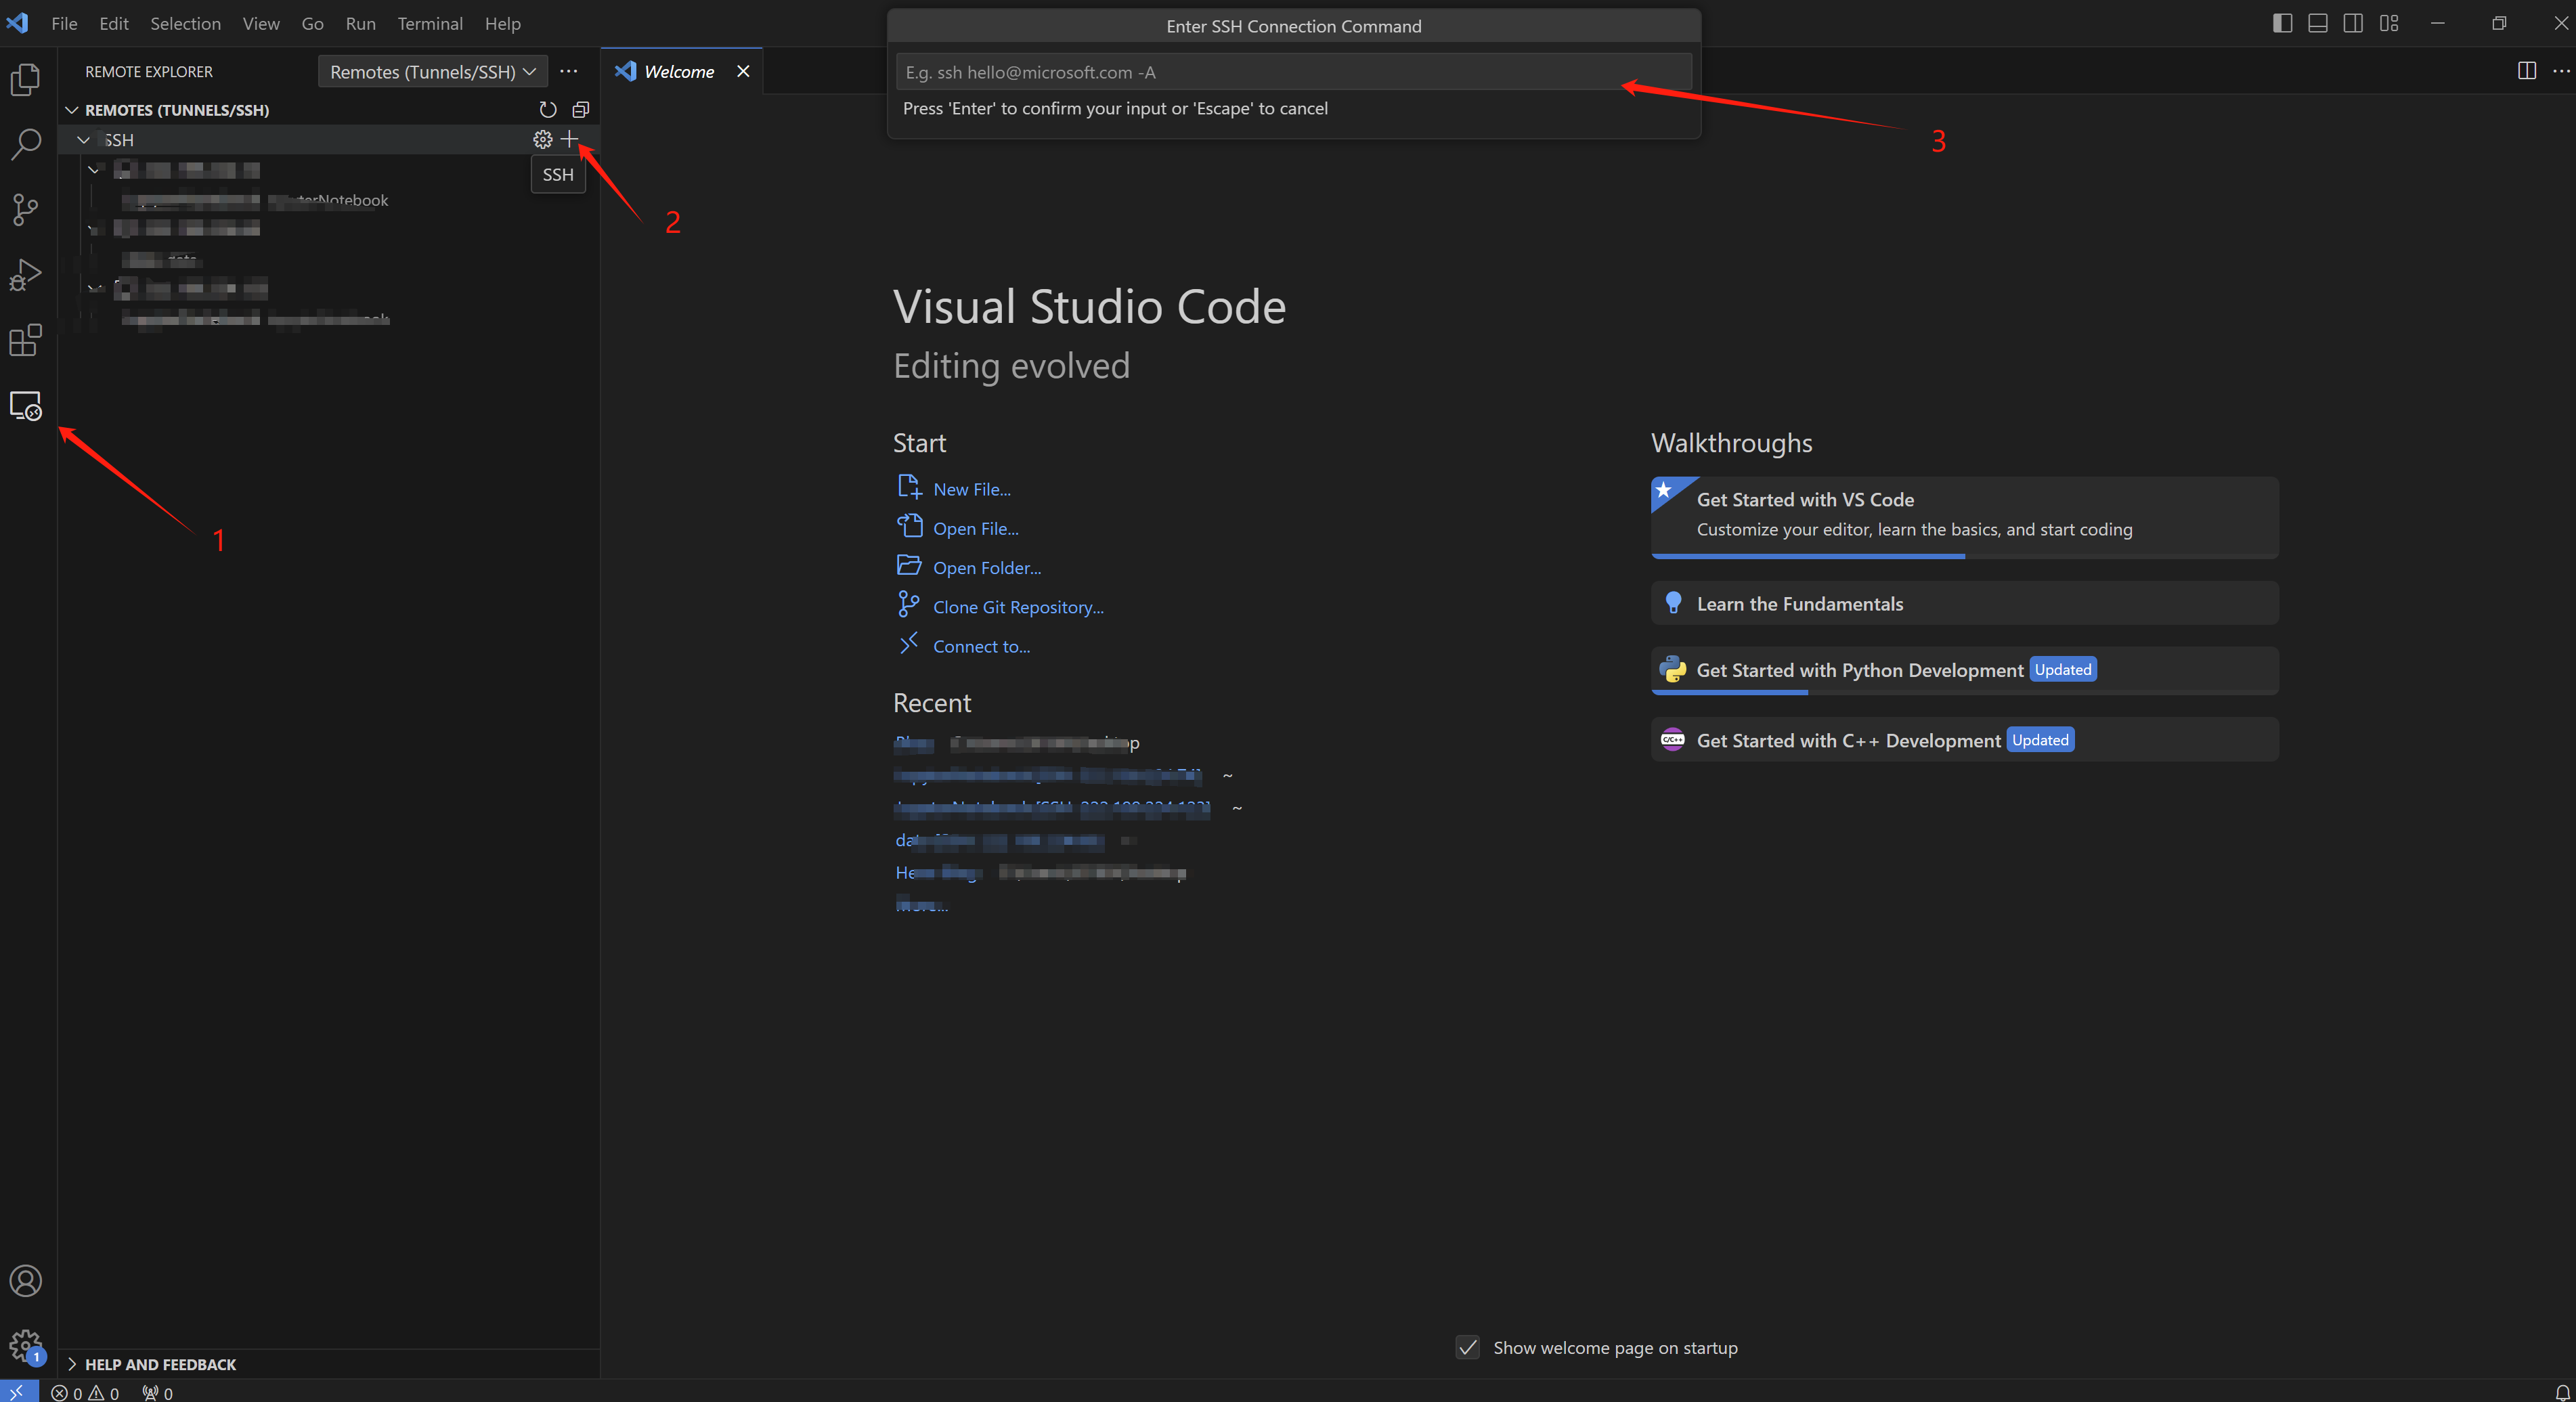The height and width of the screenshot is (1402, 2576).
Task: Open the Explorer view in activity bar
Action: click(25, 79)
